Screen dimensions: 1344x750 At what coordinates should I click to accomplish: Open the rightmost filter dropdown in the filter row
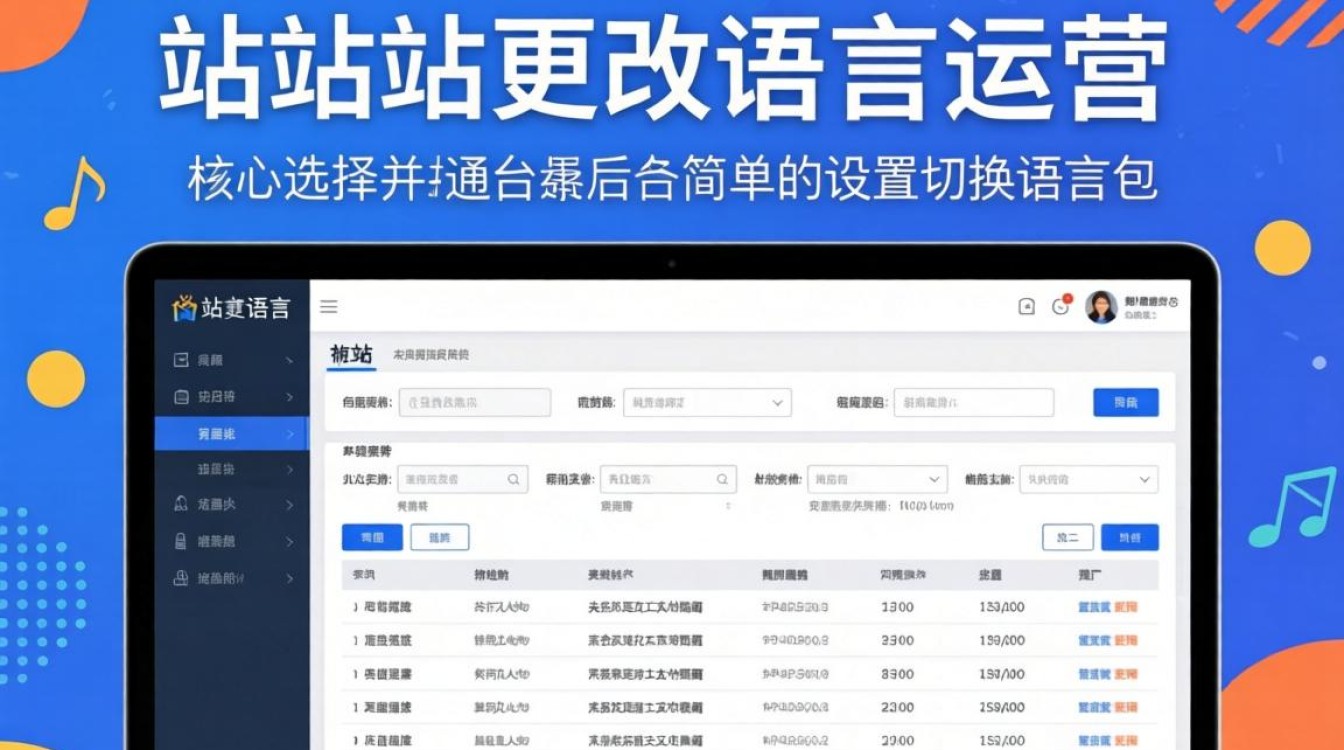coord(1088,479)
